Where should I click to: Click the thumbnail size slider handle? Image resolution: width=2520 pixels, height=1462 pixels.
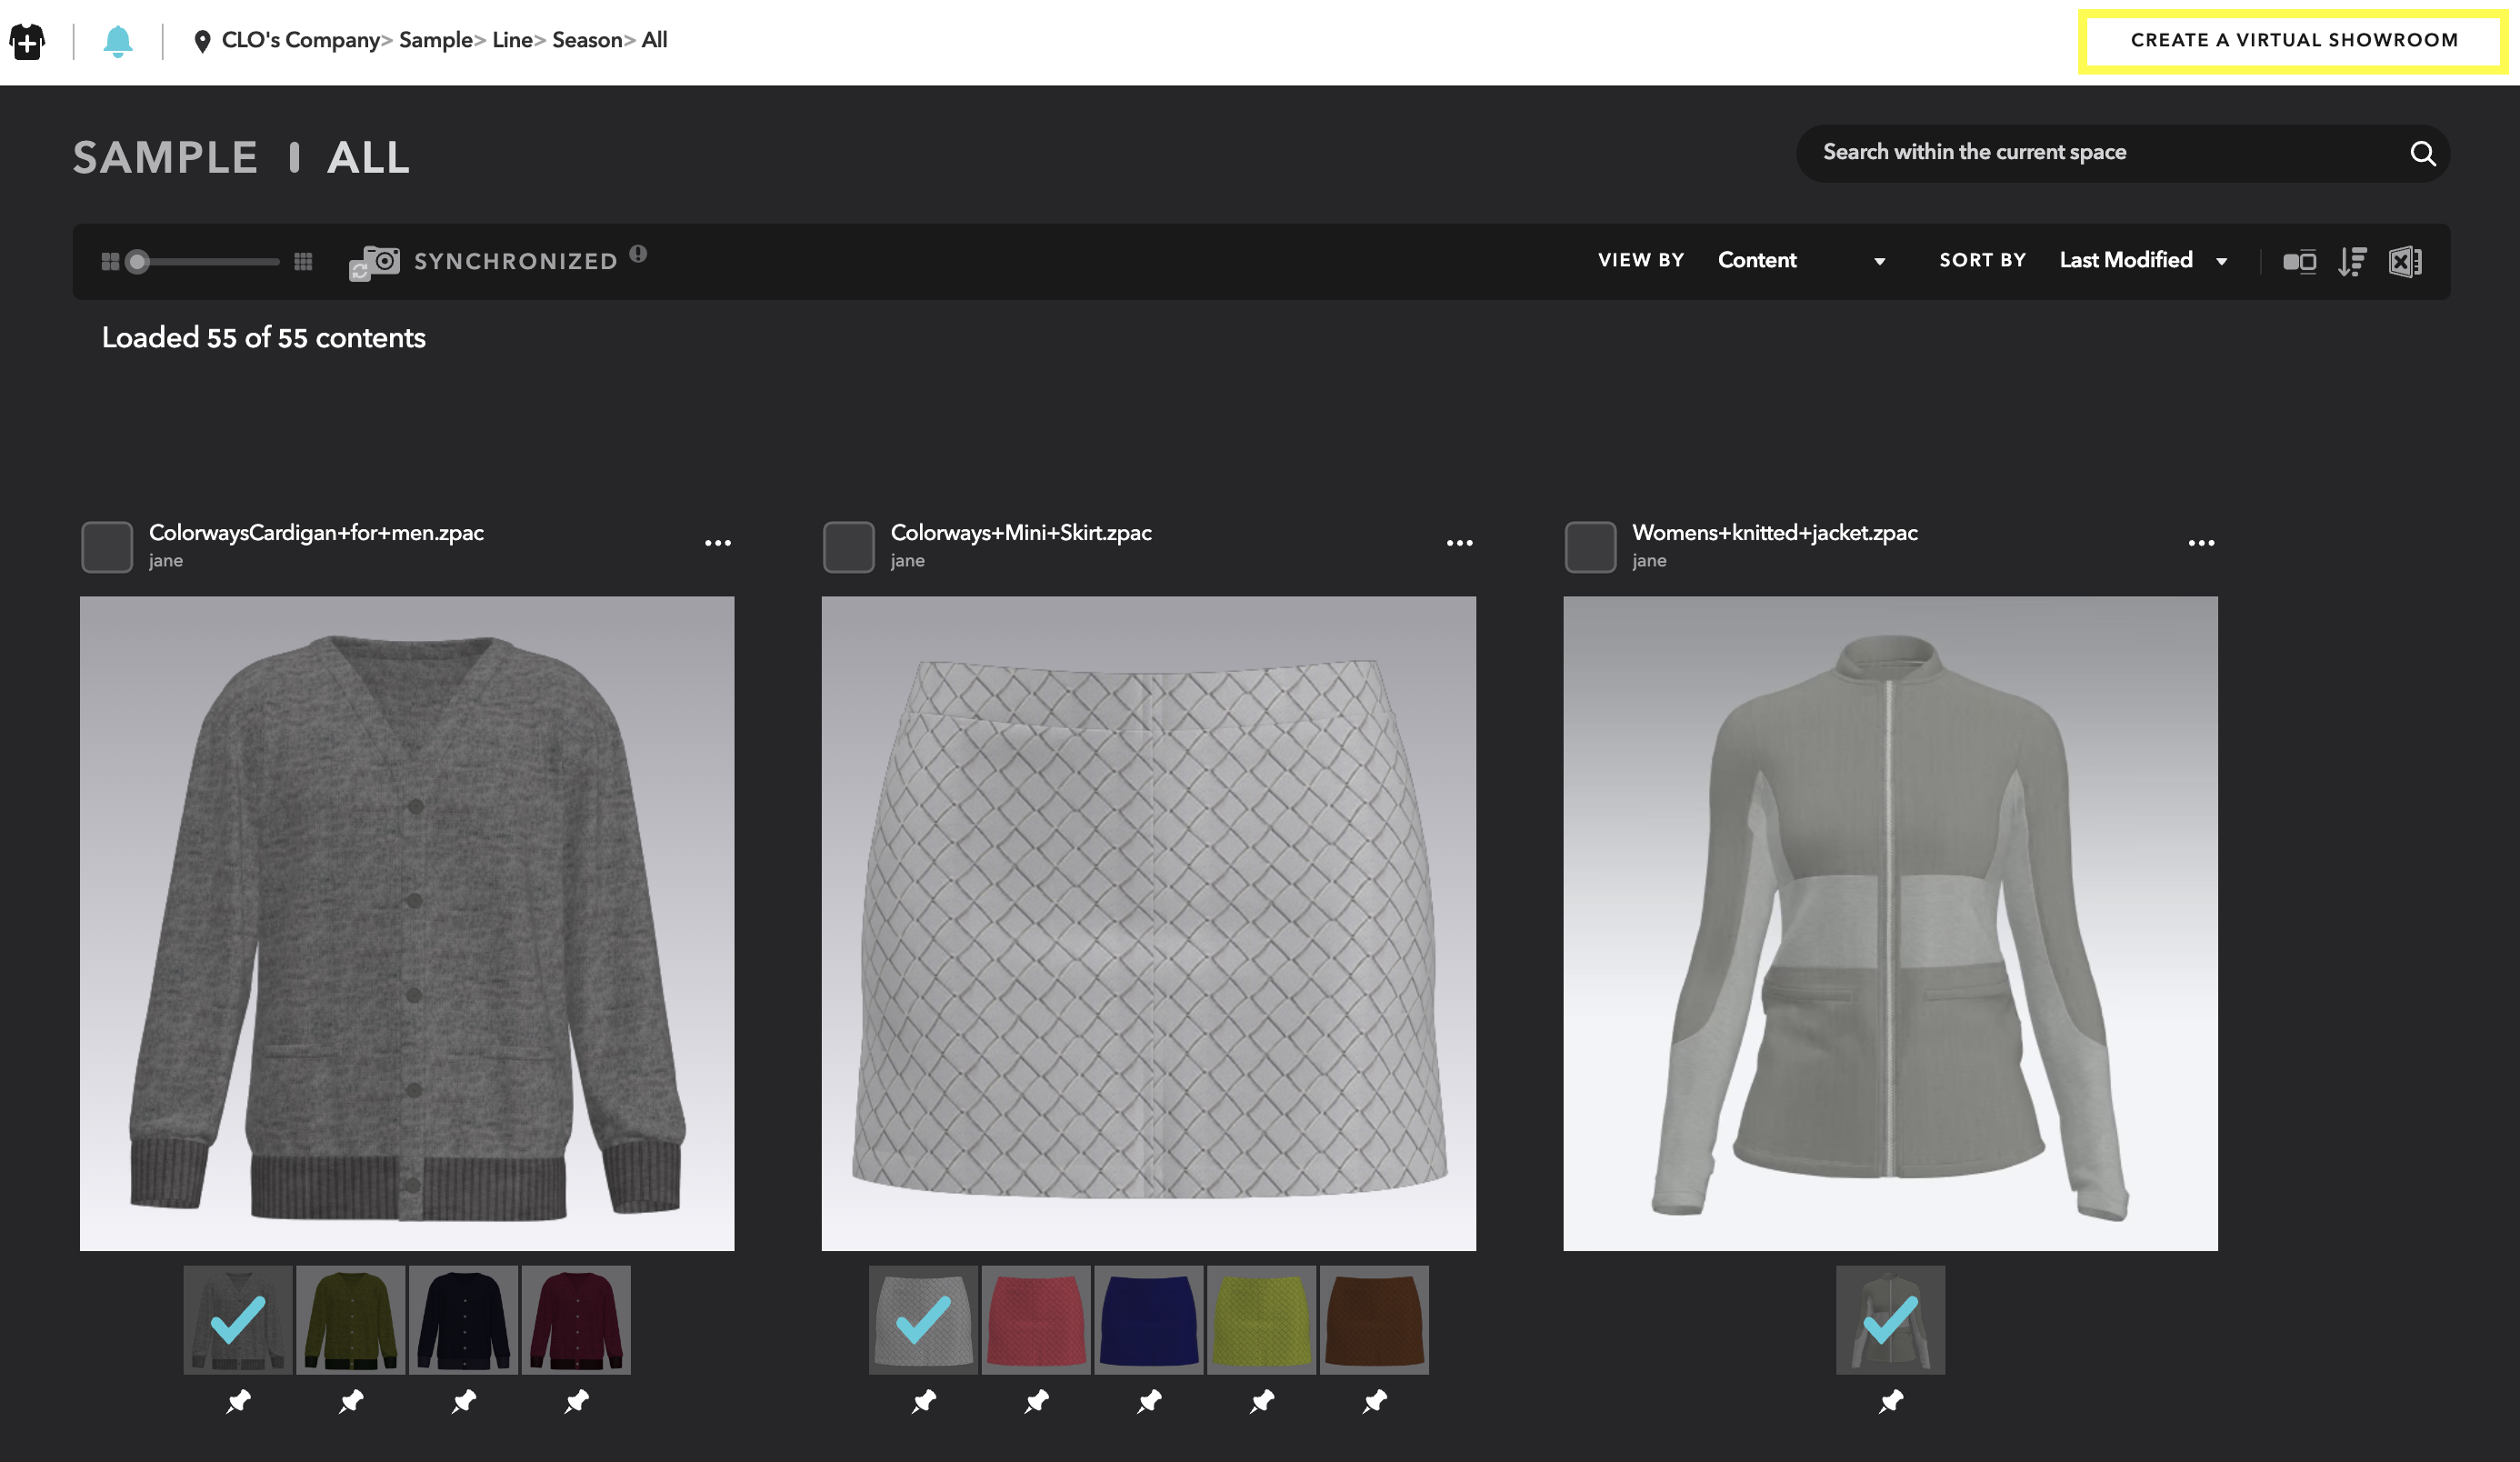[x=138, y=262]
